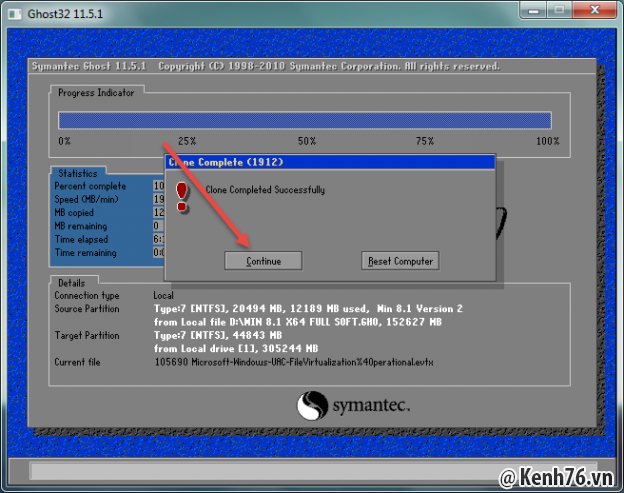Click the 'Ghost32 11.5.1' window title
Image resolution: width=624 pixels, height=493 pixels.
65,14
